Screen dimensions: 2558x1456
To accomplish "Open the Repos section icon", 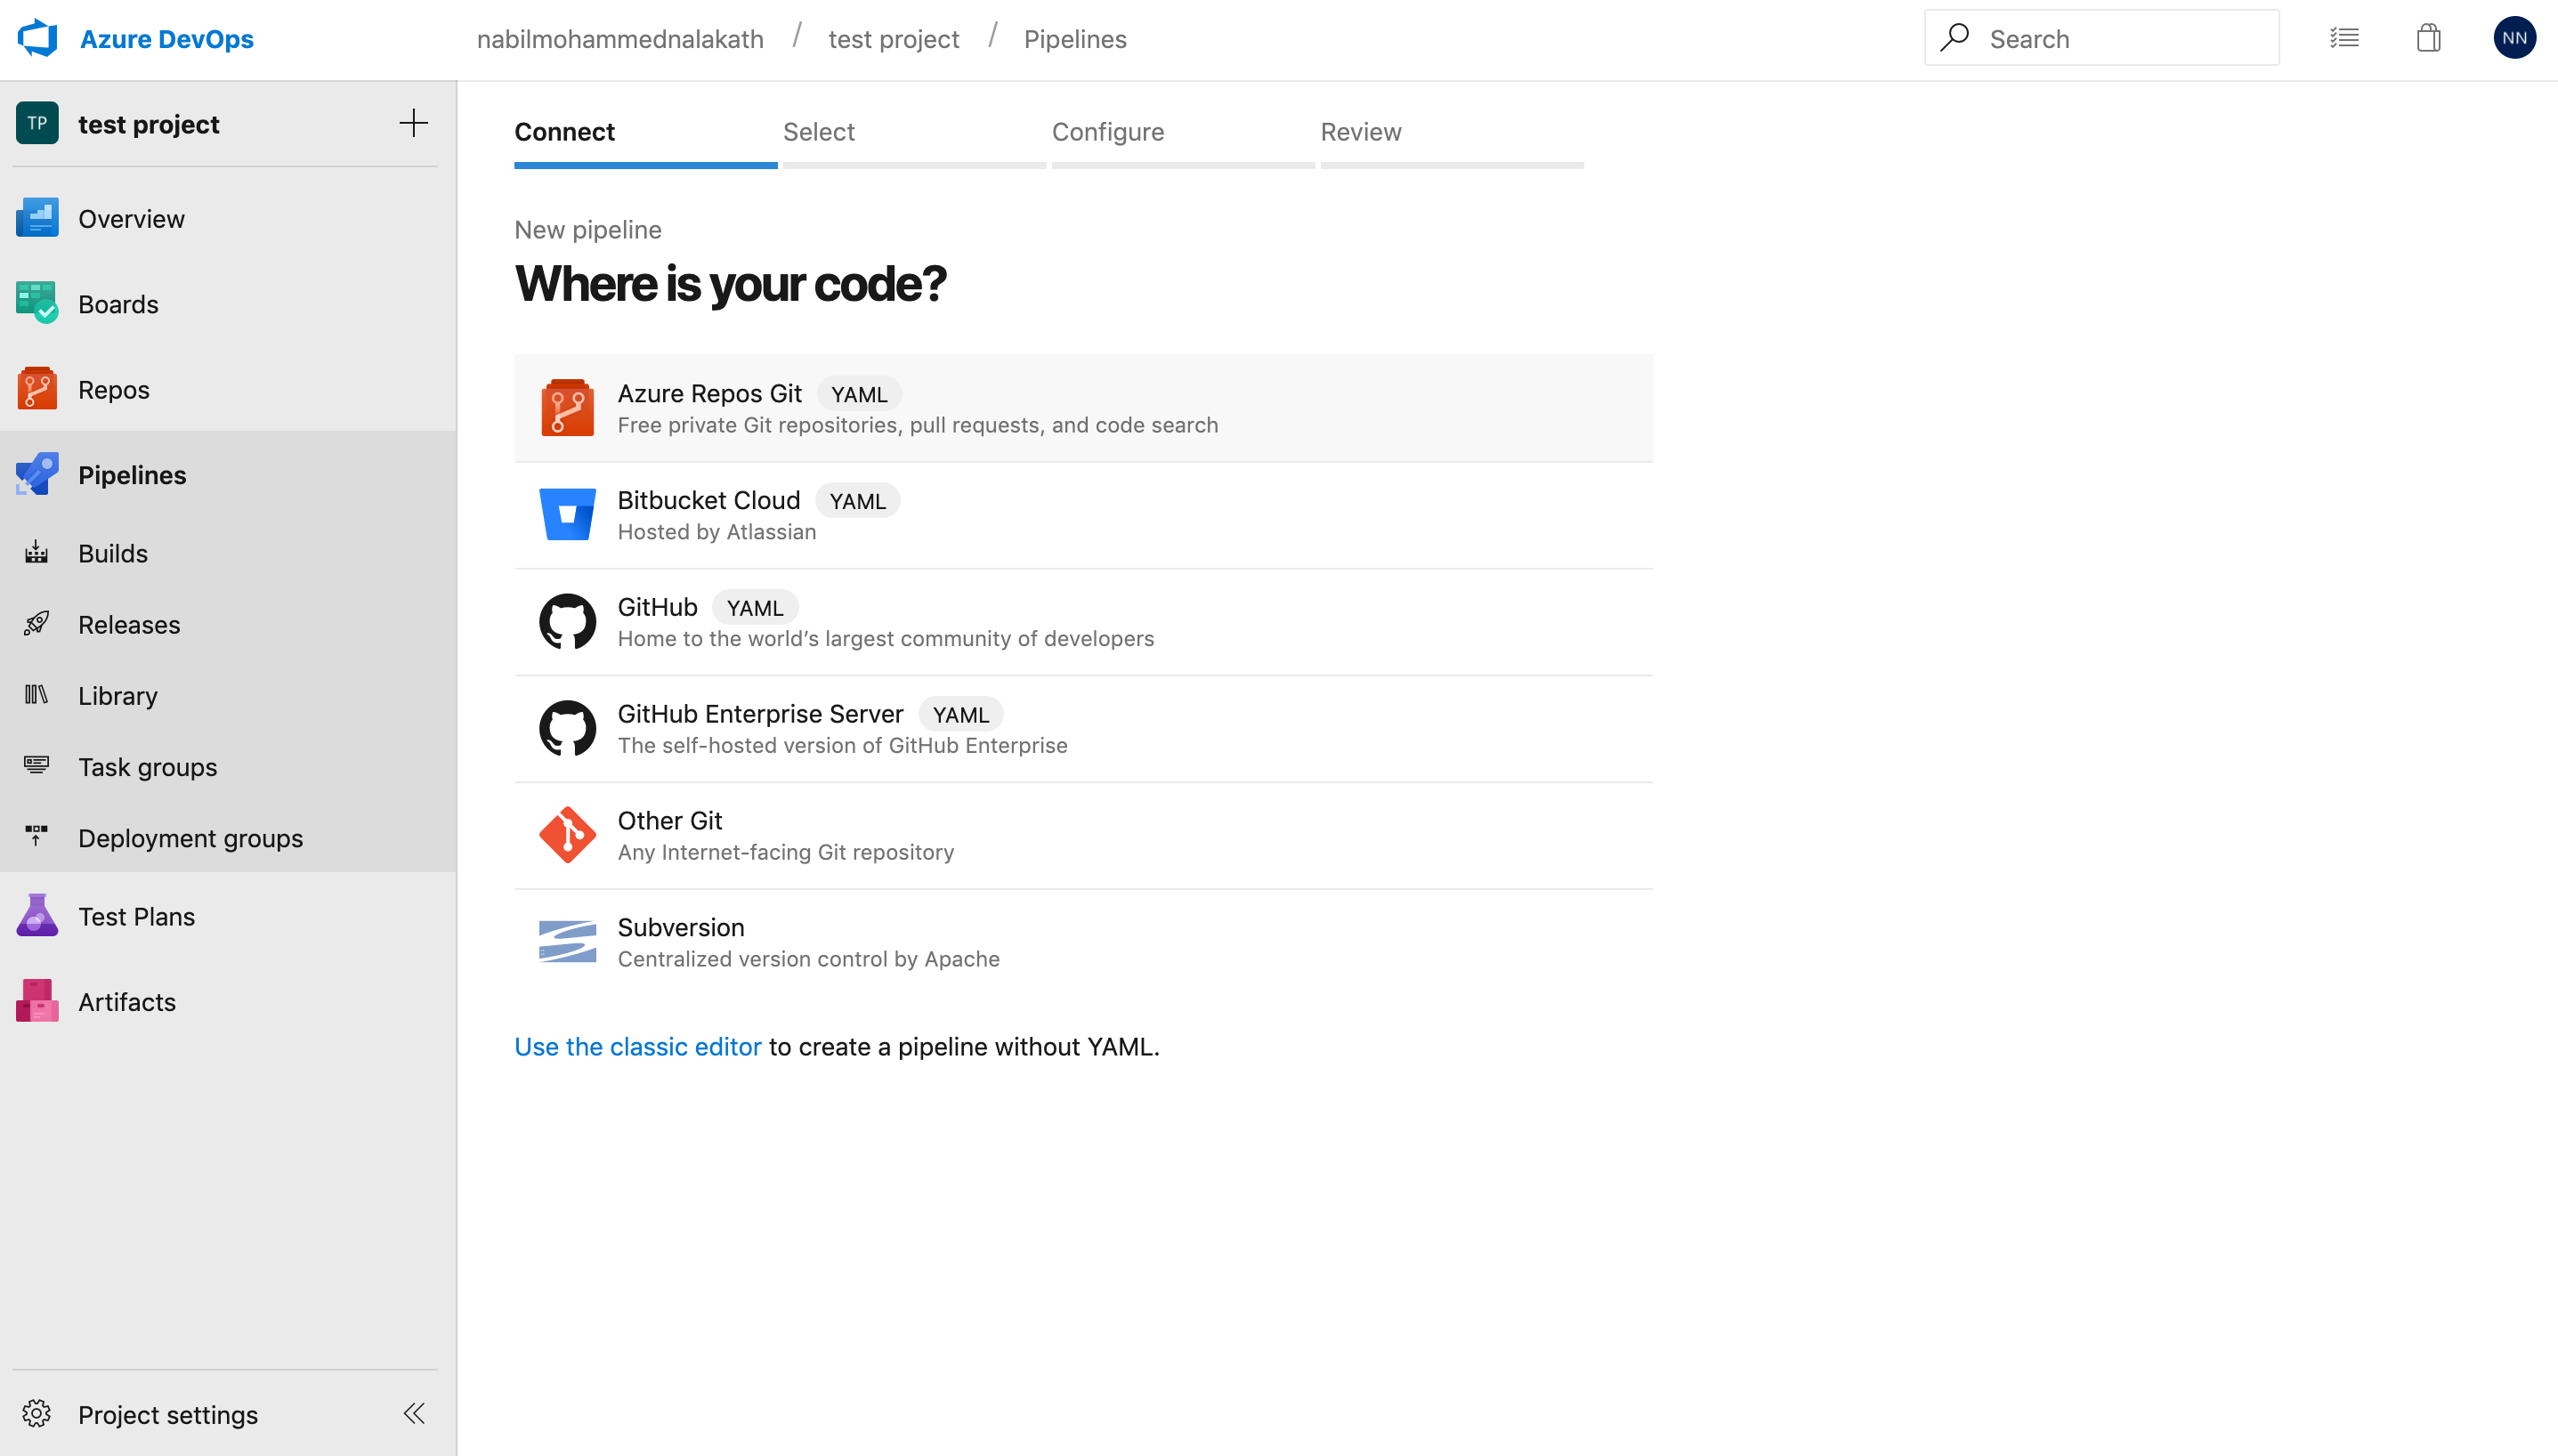I will point(37,389).
